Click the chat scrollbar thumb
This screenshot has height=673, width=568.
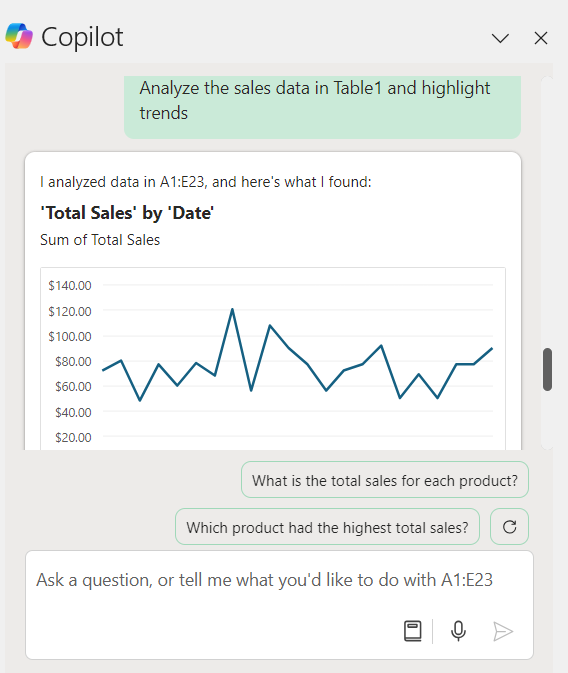pyautogui.click(x=547, y=369)
